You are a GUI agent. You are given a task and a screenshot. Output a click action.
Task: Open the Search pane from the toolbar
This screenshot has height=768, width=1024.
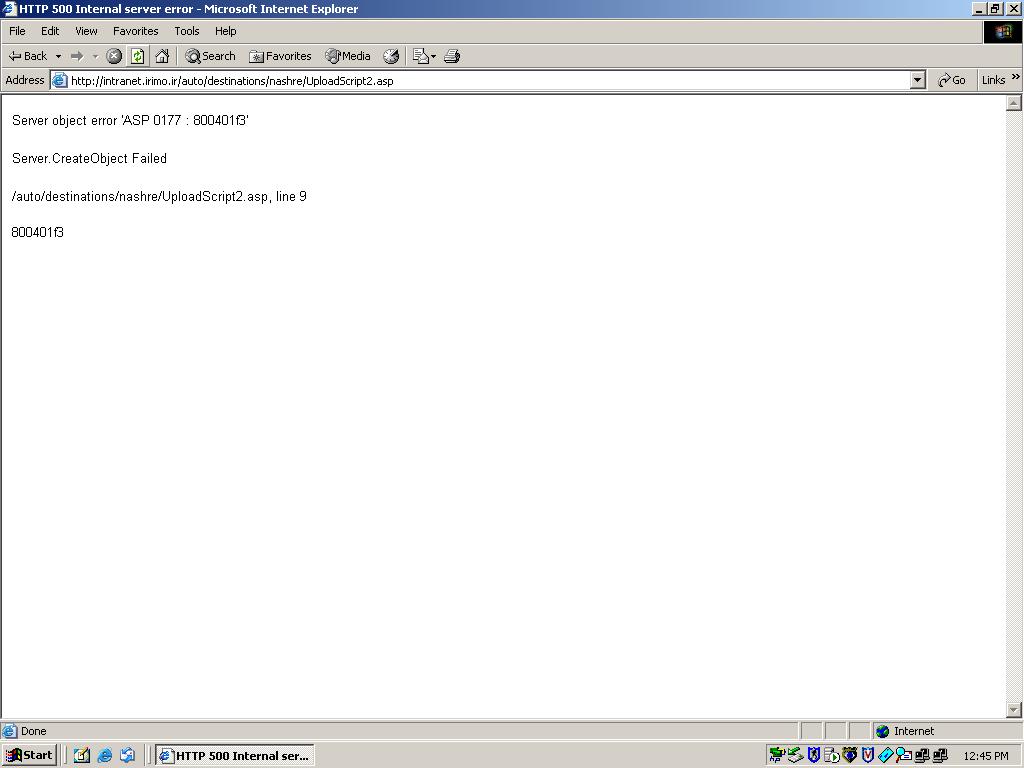tap(210, 56)
